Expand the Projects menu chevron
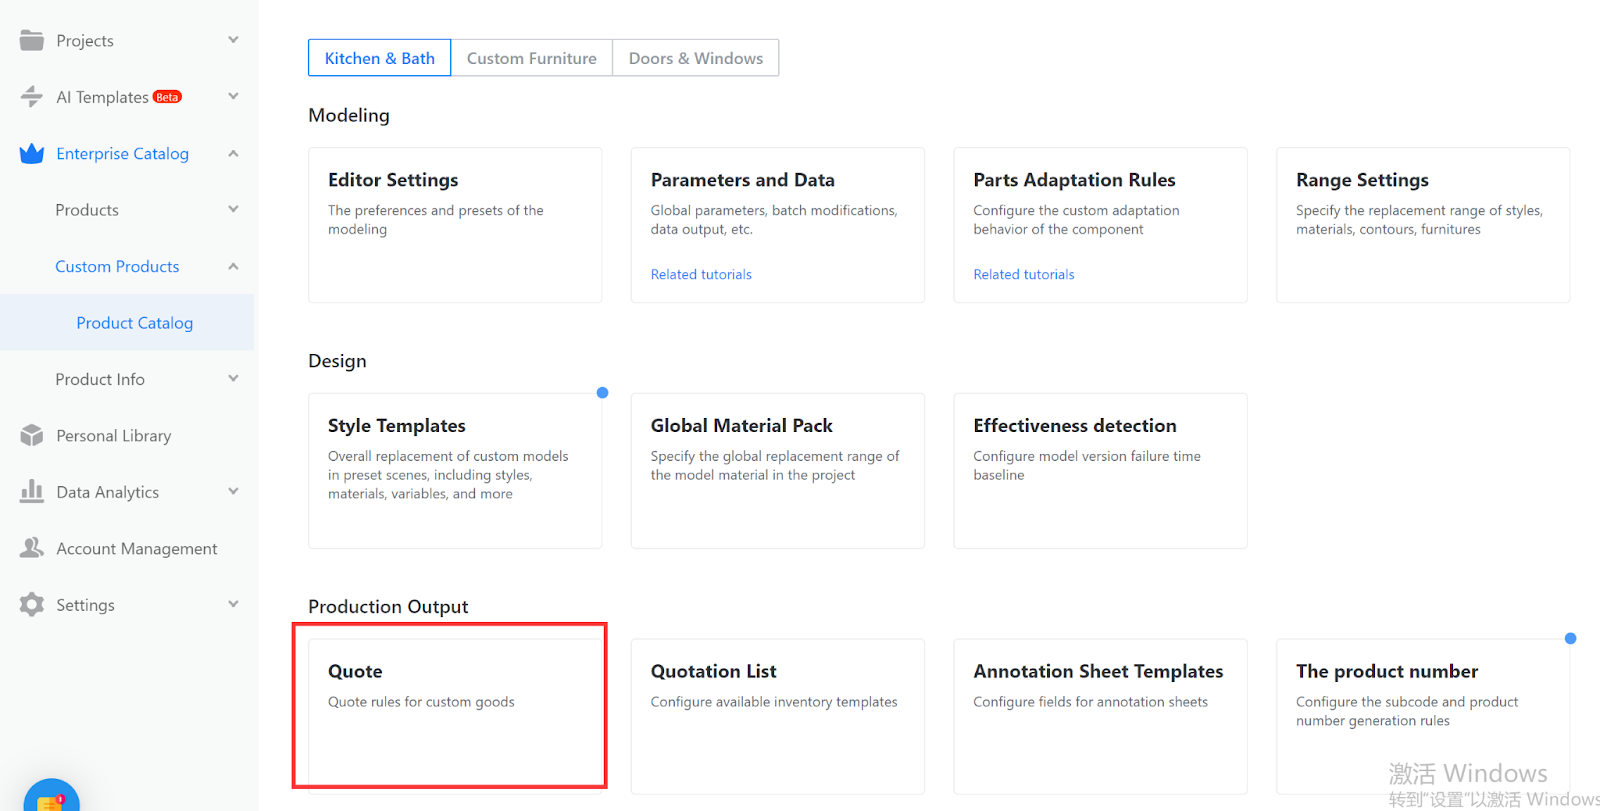The width and height of the screenshot is (1600, 811). [x=233, y=40]
